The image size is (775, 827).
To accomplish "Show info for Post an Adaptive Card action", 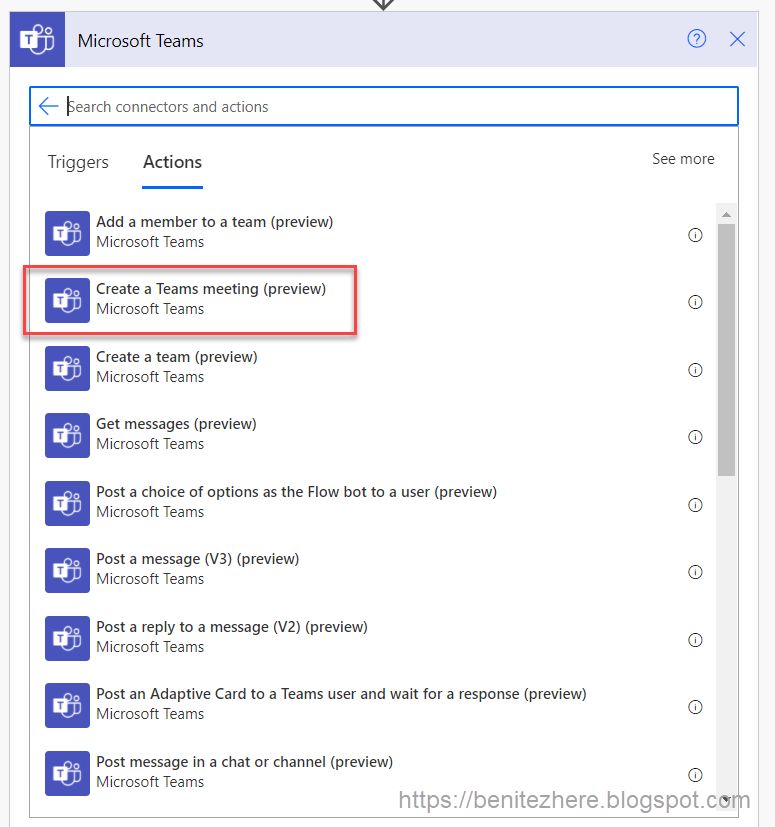I will pyautogui.click(x=695, y=707).
